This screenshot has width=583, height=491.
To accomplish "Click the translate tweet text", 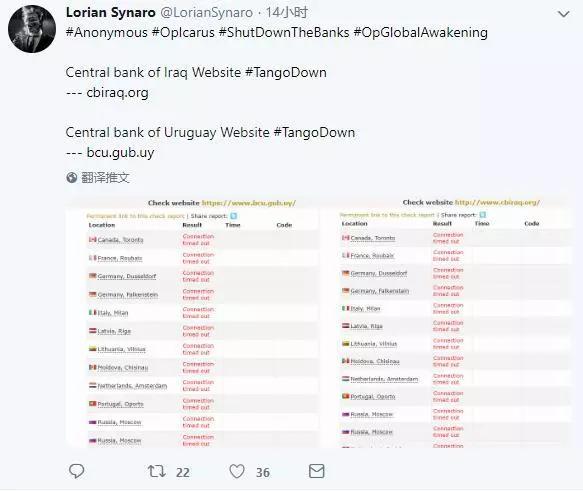I will pyautogui.click(x=105, y=178).
